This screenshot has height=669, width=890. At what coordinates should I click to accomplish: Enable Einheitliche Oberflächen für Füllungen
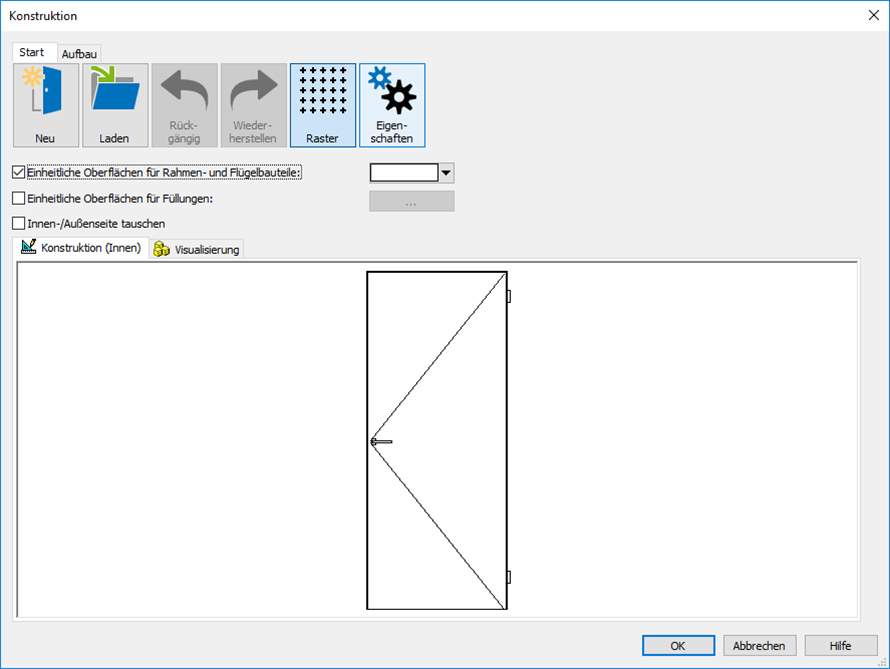click(x=19, y=198)
